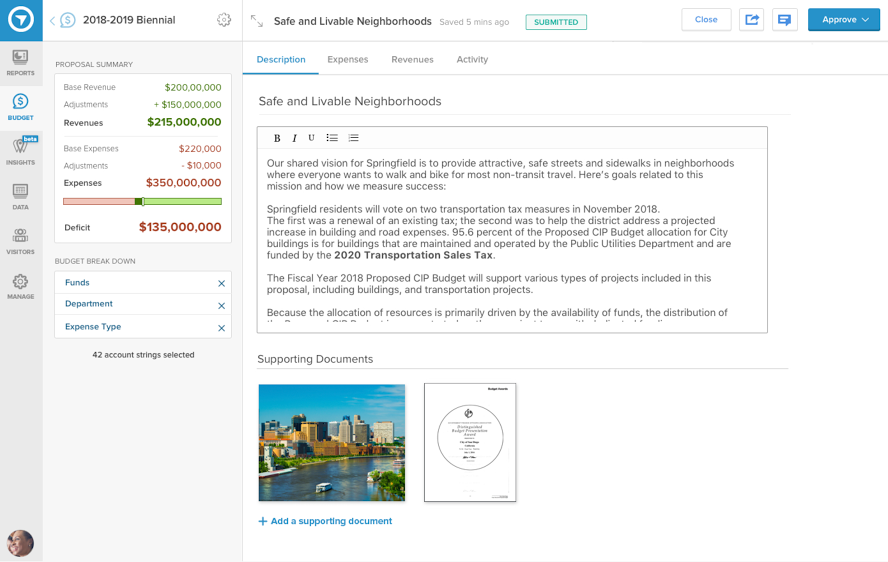Click the expense Adjustments - $10,000 value

201,165
